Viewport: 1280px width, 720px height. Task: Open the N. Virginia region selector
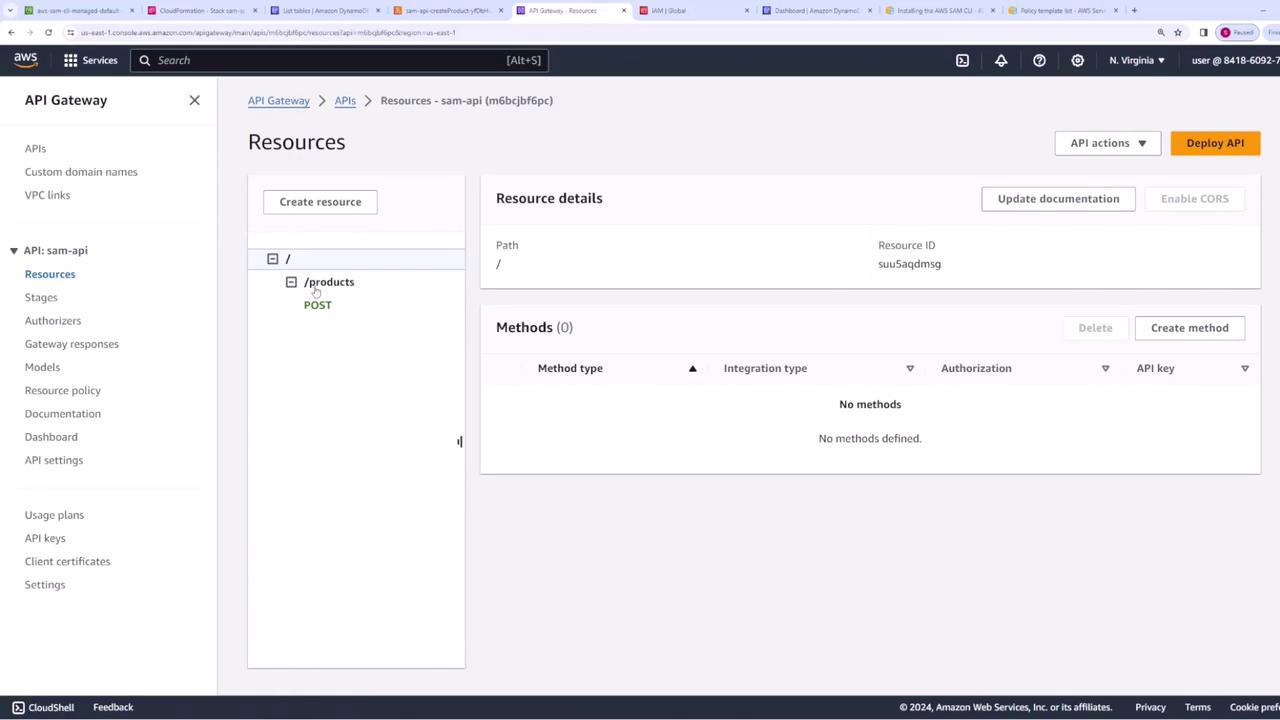click(x=1137, y=60)
